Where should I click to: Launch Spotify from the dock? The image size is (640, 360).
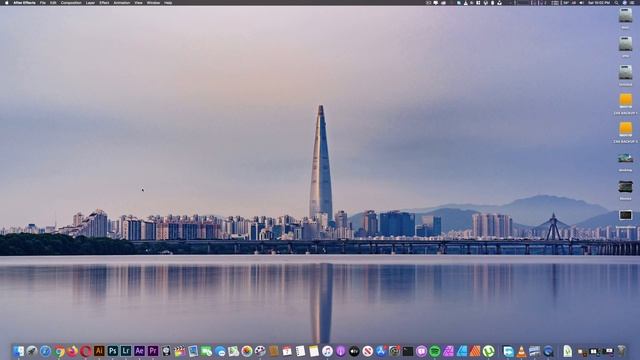tap(435, 351)
